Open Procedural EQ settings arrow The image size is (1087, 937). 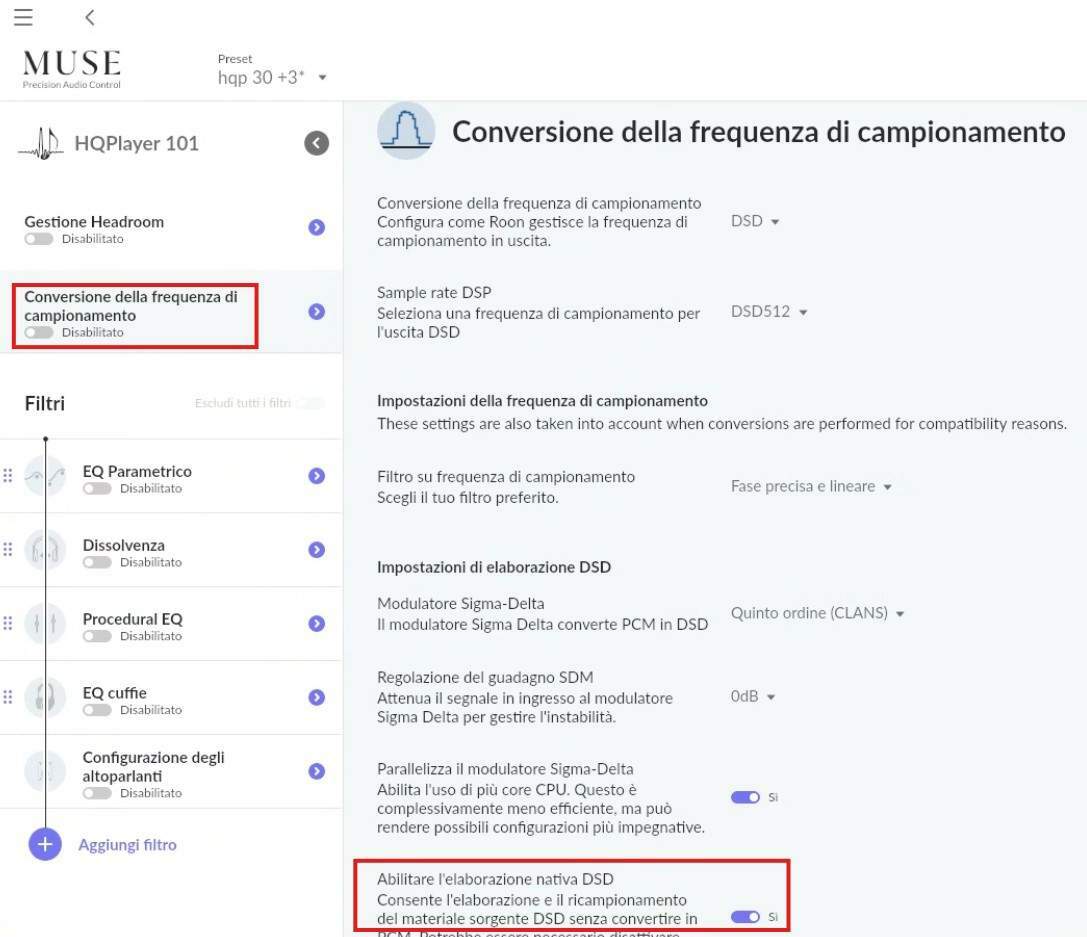click(x=317, y=624)
